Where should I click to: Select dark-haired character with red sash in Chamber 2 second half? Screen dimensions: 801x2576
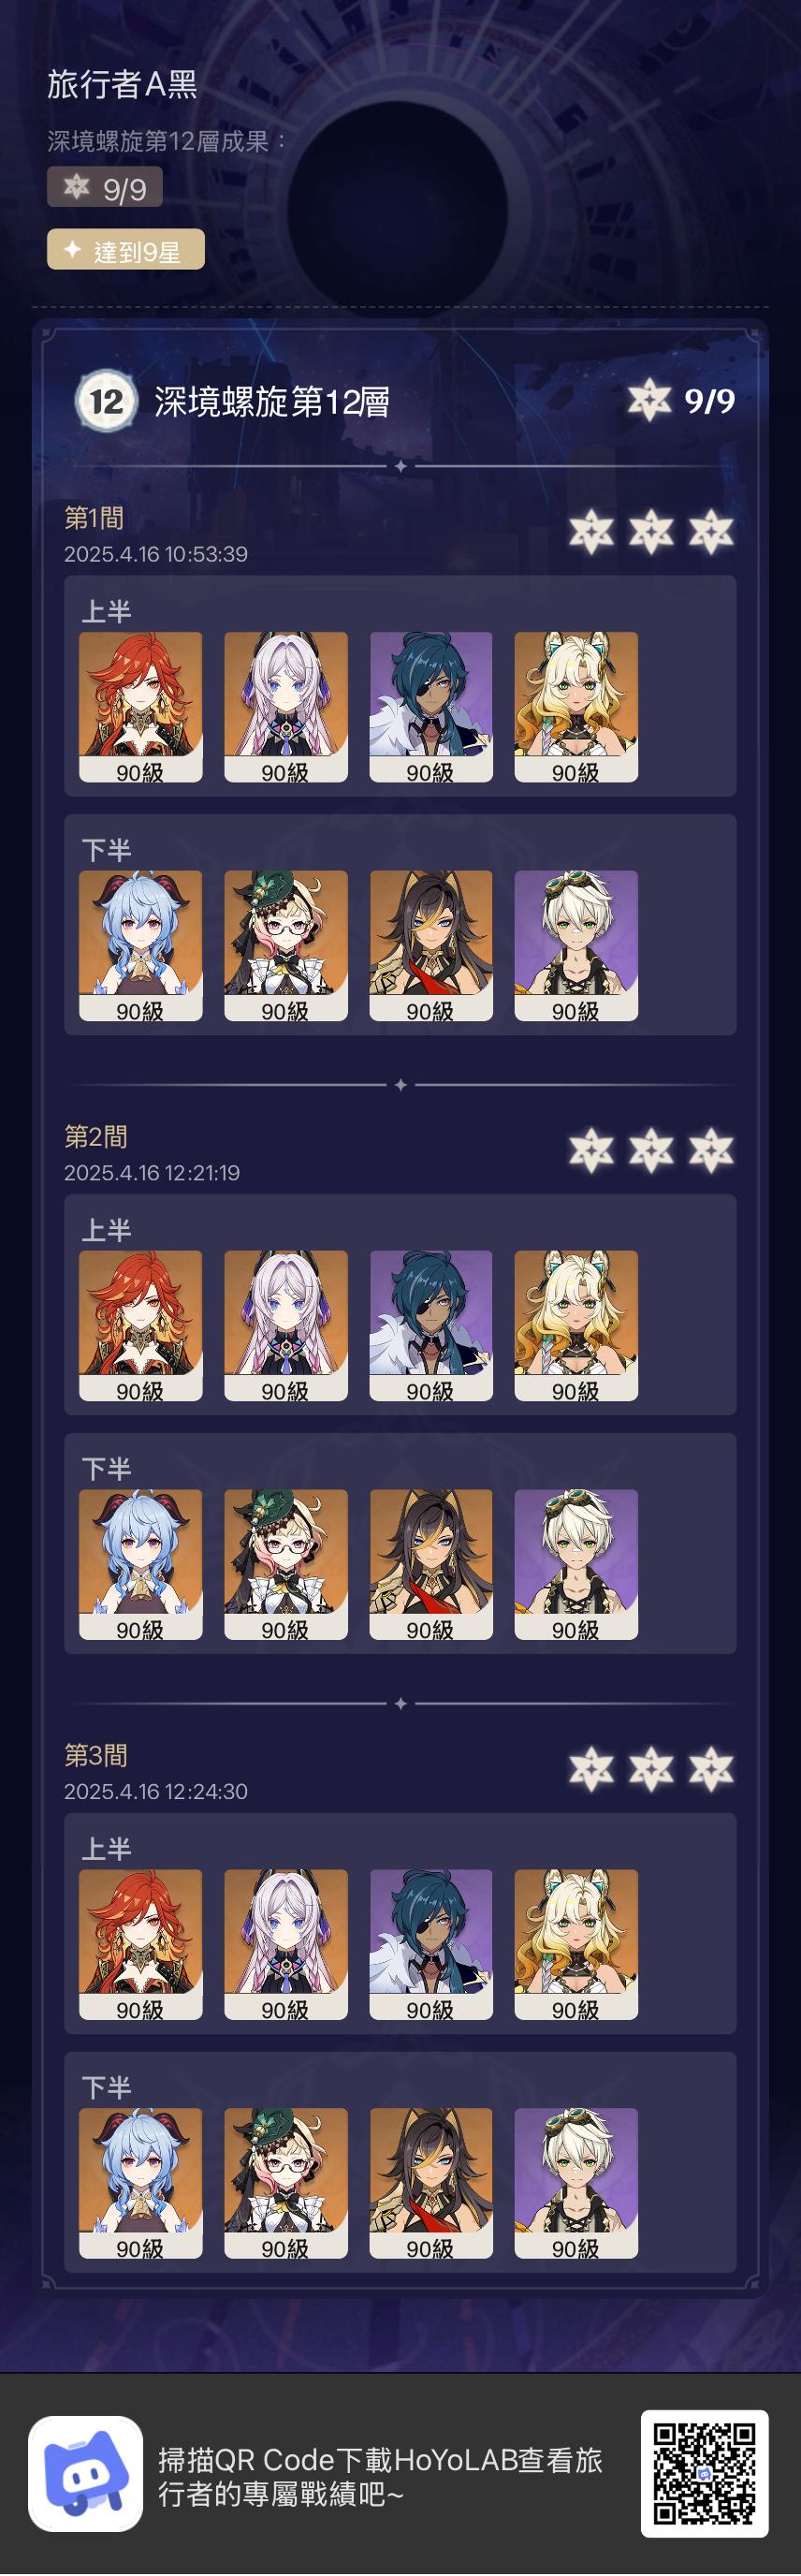coord(431,1565)
